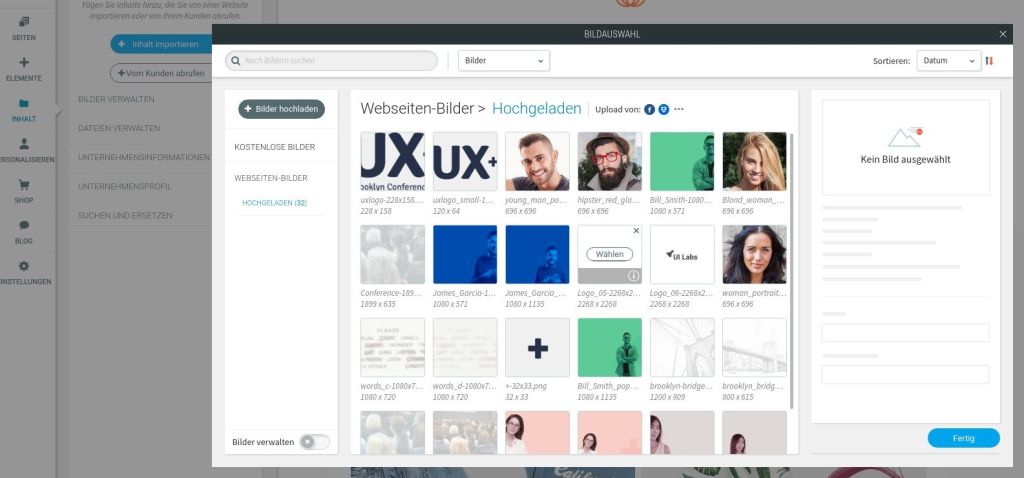Show info for Logo_05 image

tap(633, 276)
